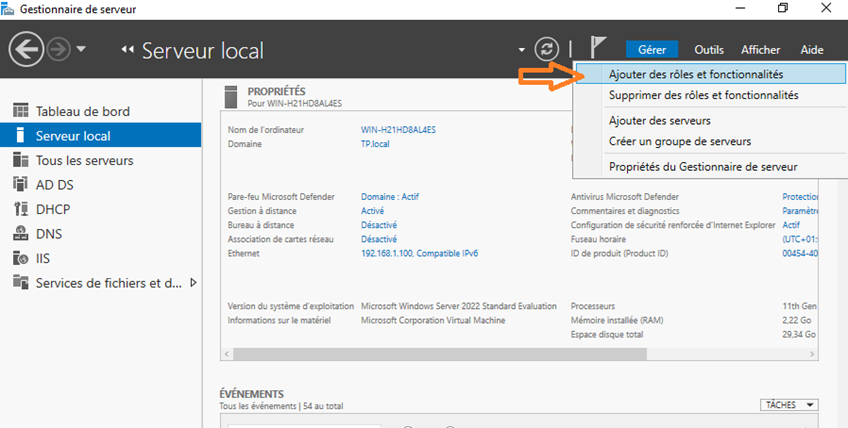
Task: Click the properties scrollbar left arrow
Action: [x=227, y=354]
